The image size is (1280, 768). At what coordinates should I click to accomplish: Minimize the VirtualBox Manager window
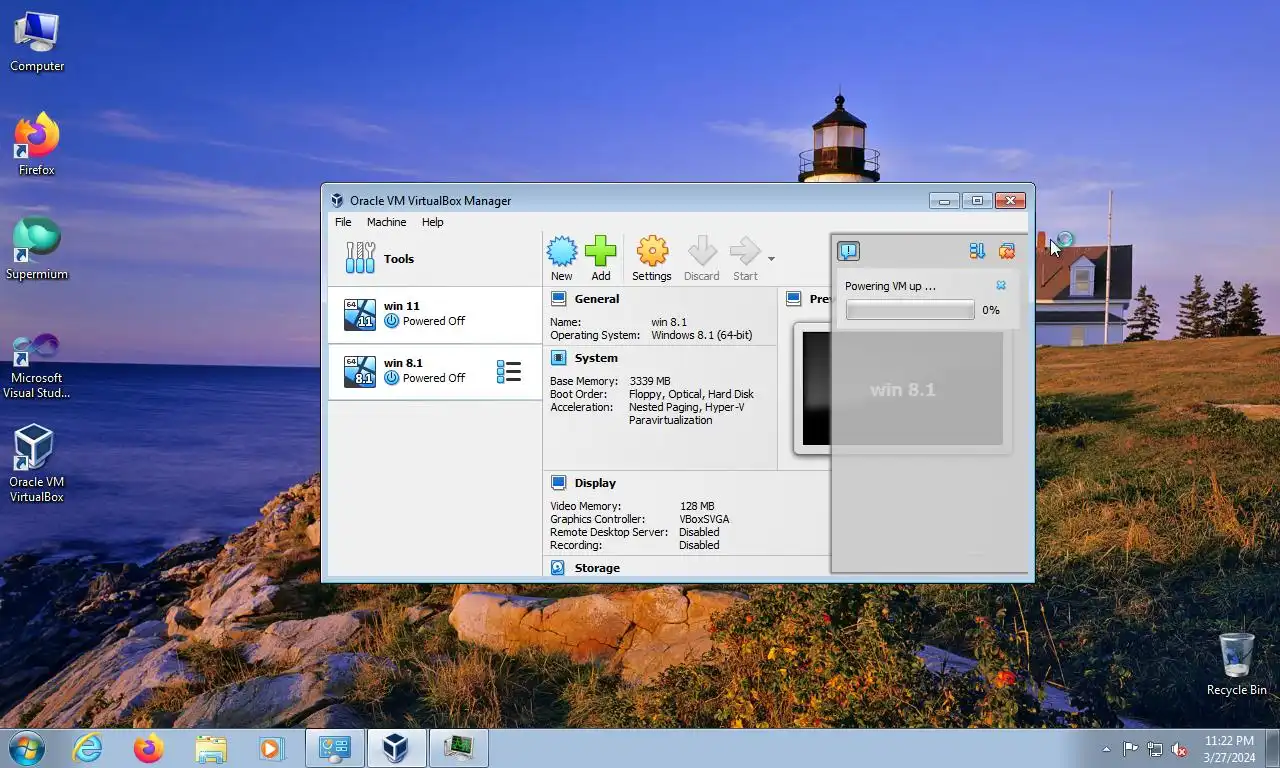click(944, 200)
